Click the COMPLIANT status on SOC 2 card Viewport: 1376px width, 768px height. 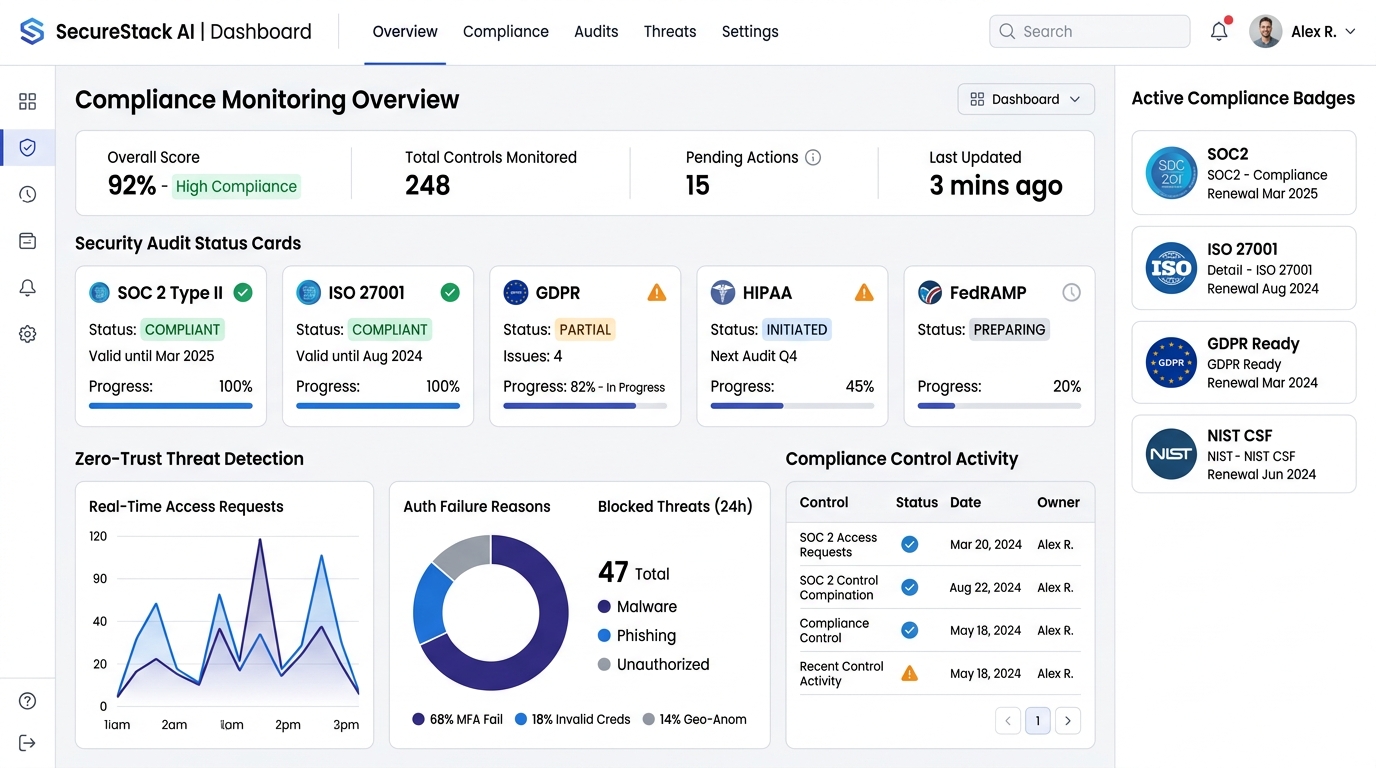click(182, 329)
